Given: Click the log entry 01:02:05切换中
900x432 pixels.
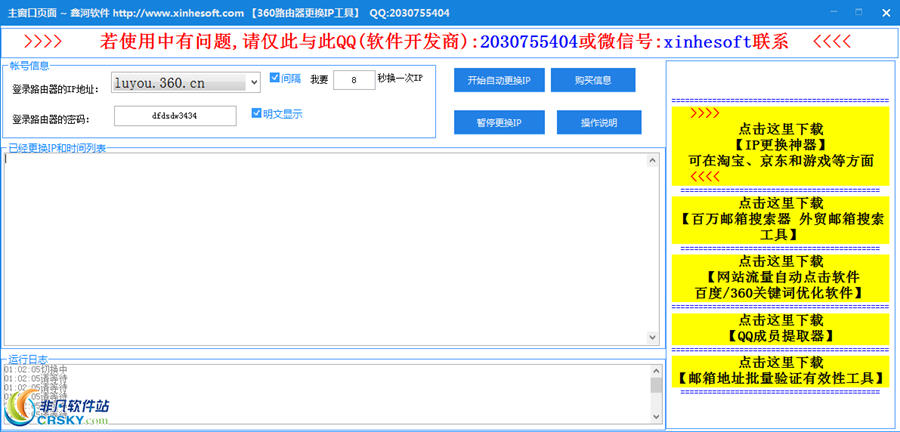Looking at the screenshot, I should [x=36, y=369].
